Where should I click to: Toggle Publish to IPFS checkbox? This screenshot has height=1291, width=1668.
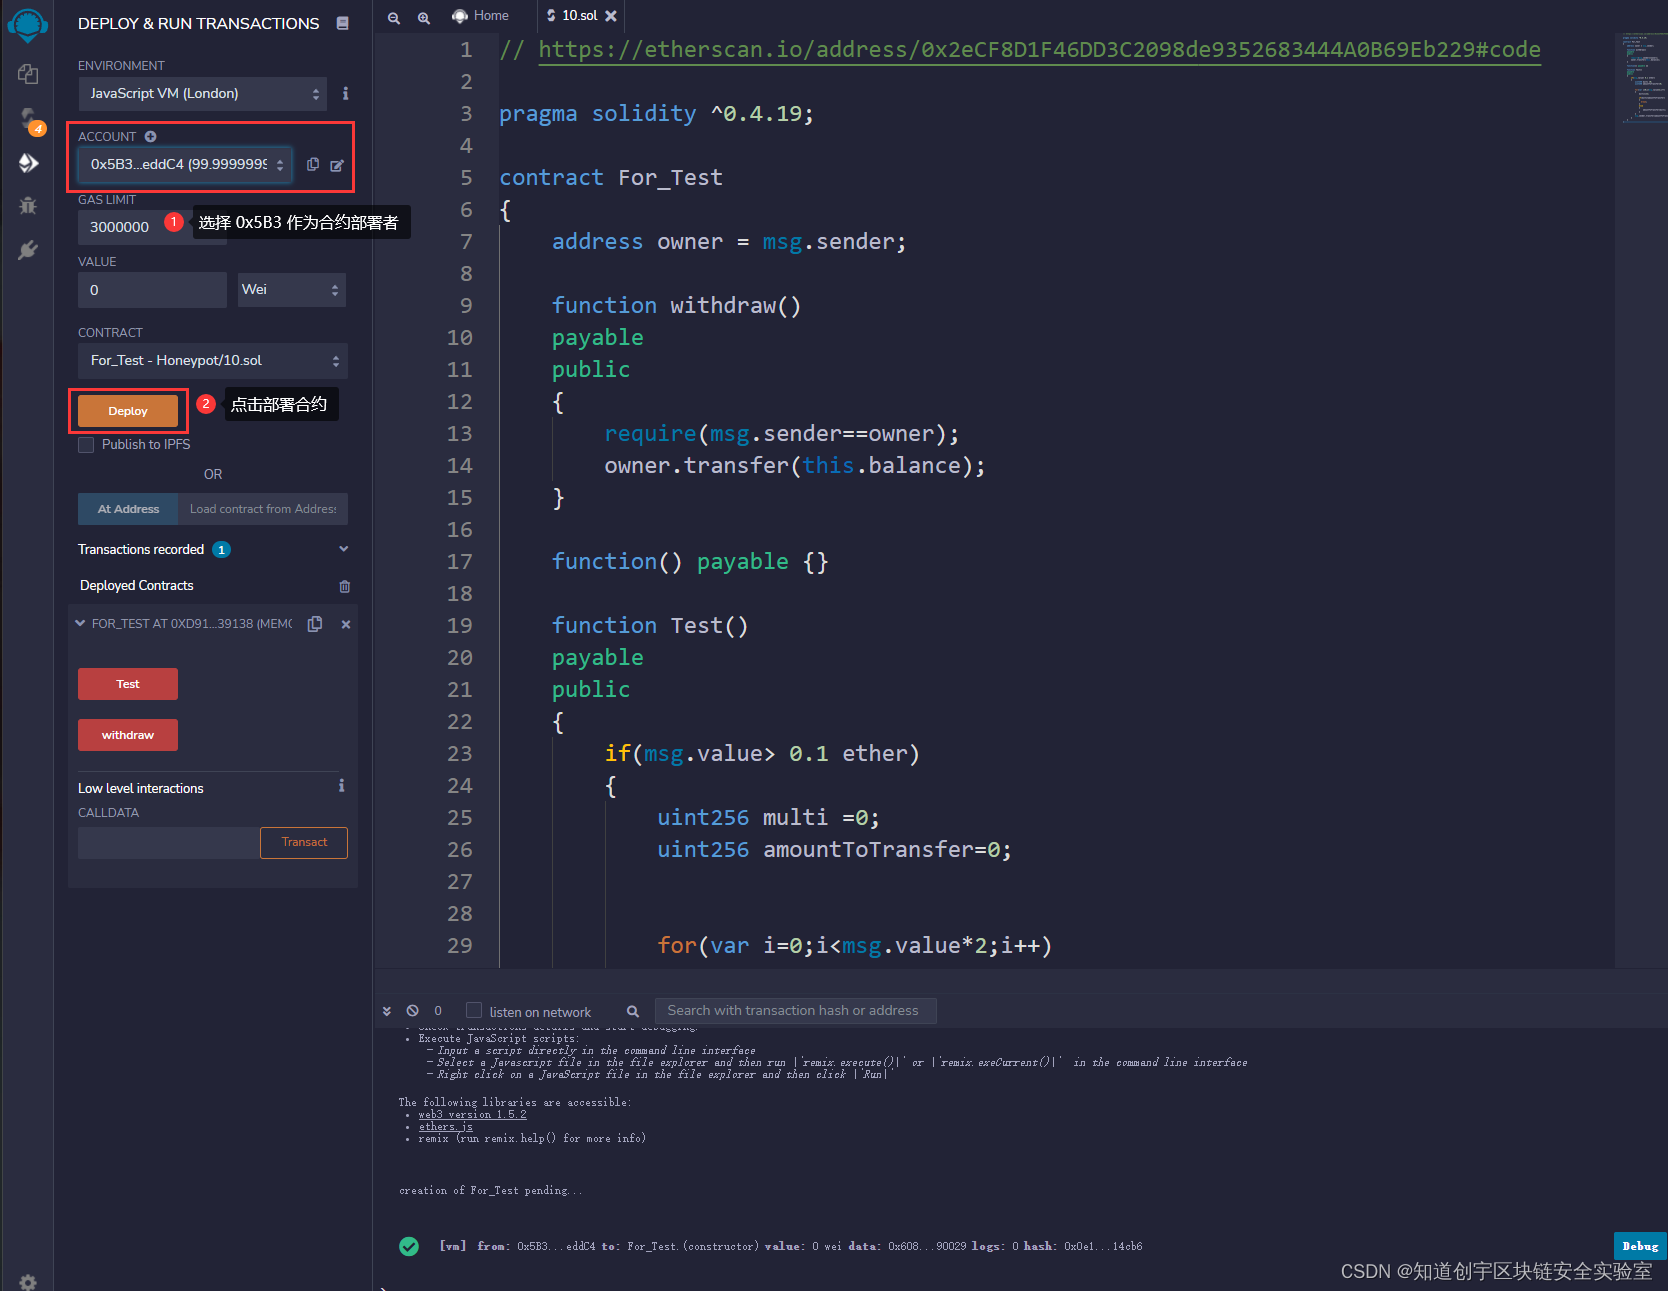(x=86, y=445)
